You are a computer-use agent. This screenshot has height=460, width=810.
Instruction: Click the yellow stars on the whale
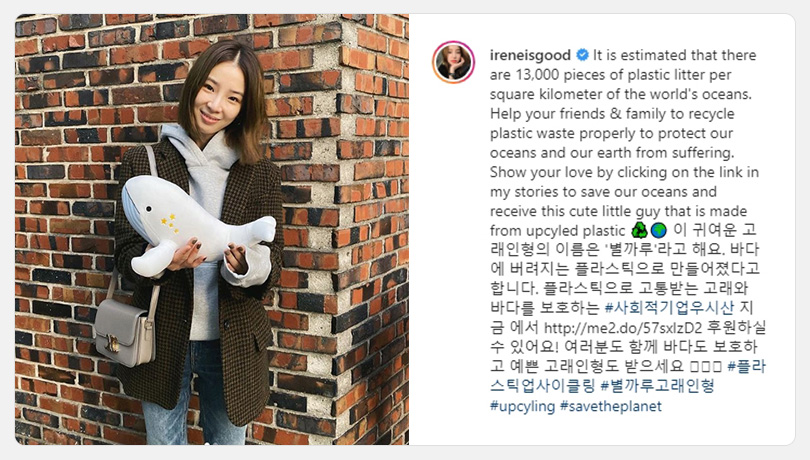pos(169,222)
